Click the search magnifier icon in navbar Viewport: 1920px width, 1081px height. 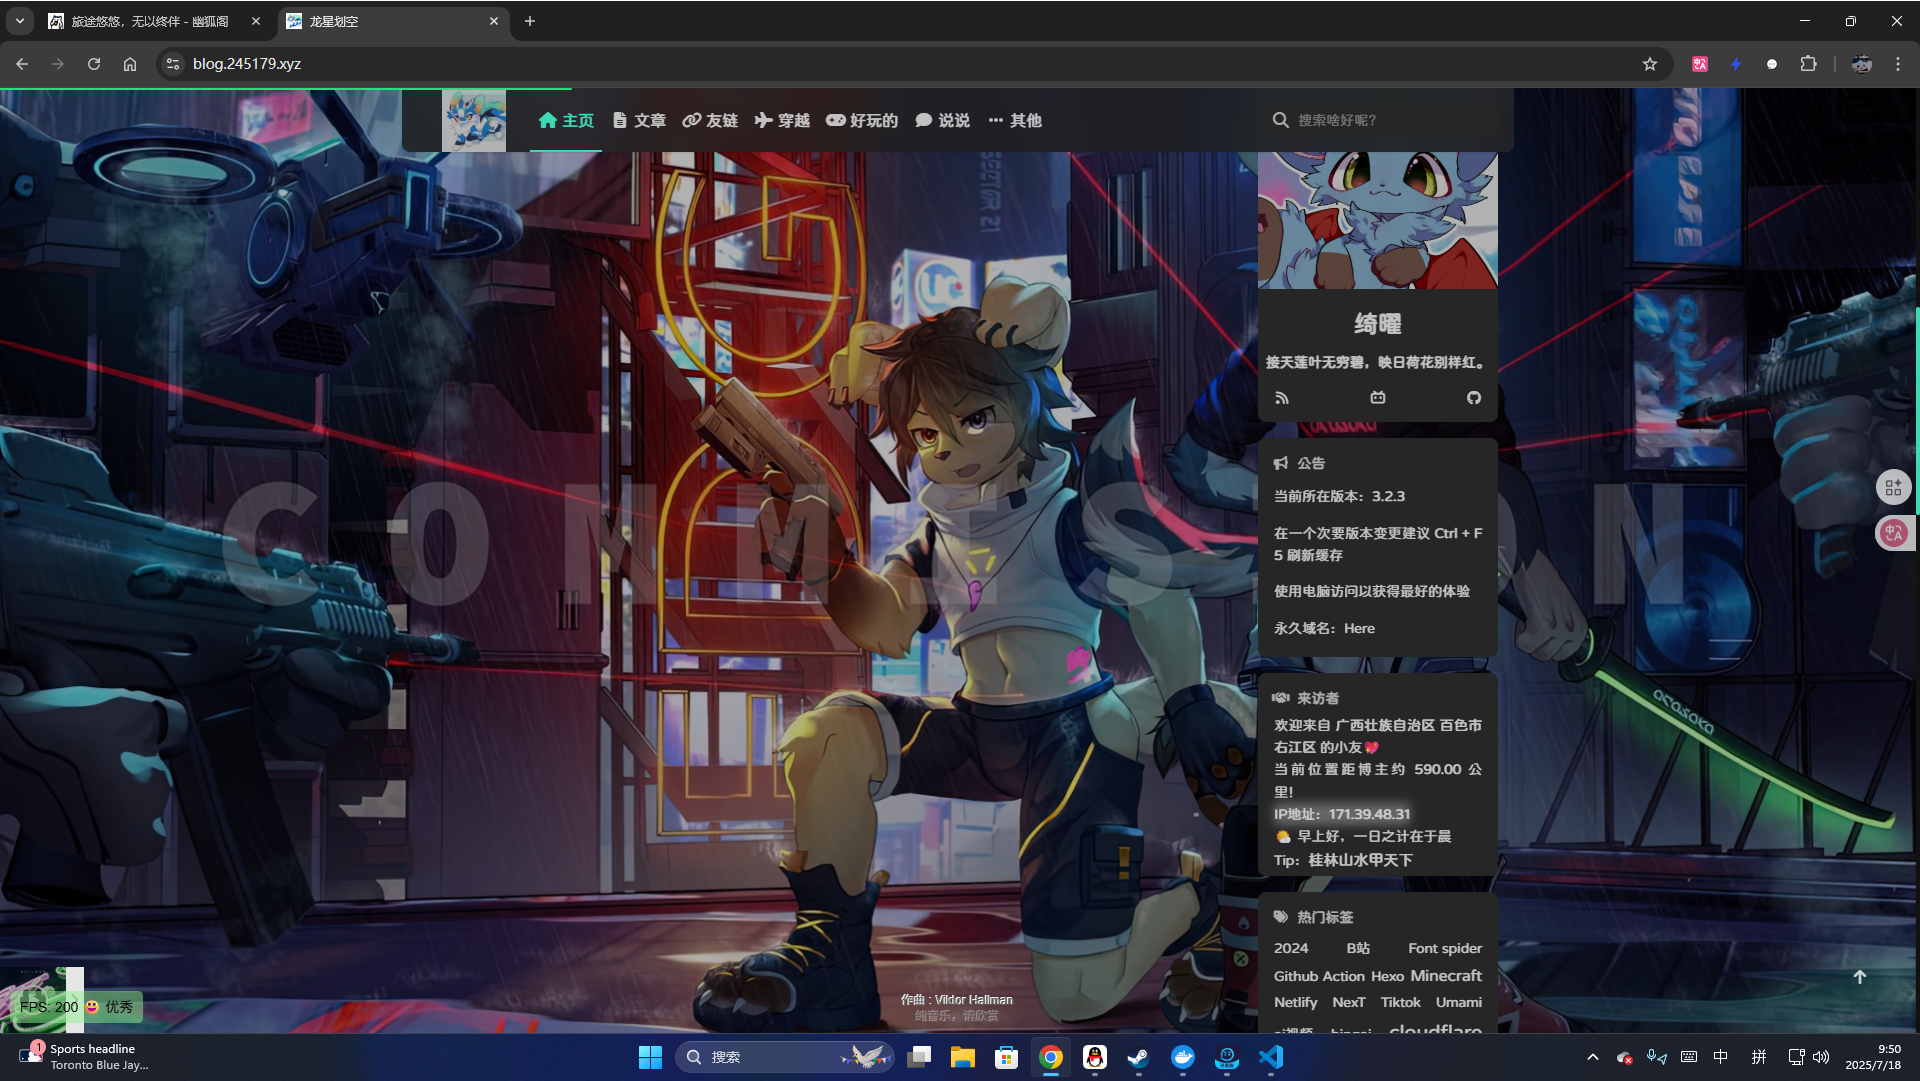tap(1280, 120)
